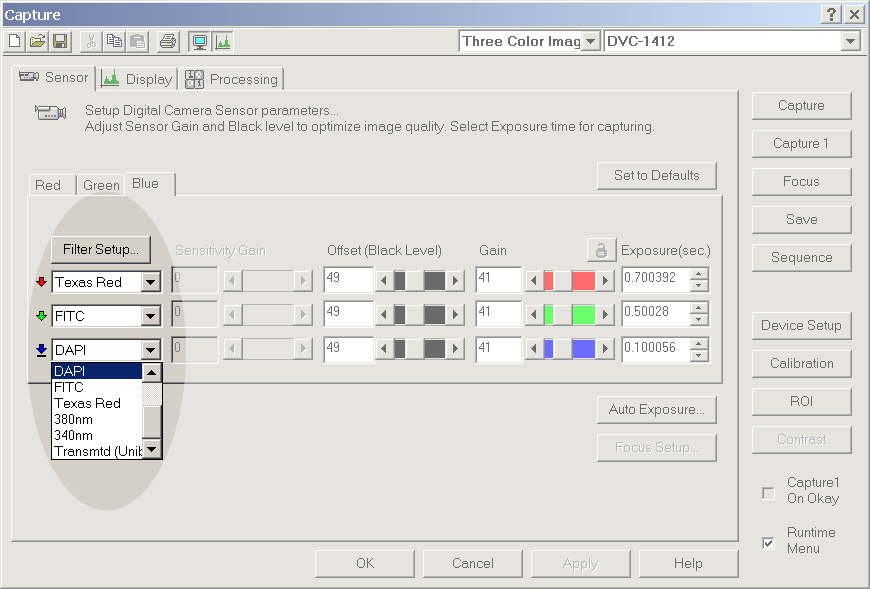Click the Copy toolbar icon

pyautogui.click(x=114, y=42)
